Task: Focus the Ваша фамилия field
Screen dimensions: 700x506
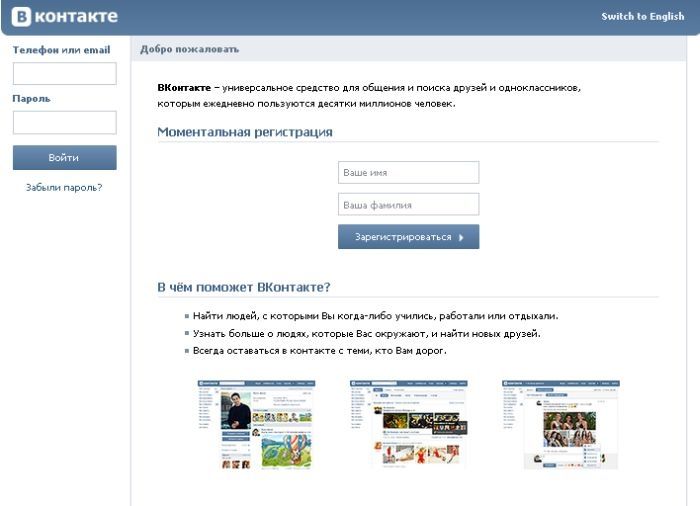Action: (x=408, y=205)
